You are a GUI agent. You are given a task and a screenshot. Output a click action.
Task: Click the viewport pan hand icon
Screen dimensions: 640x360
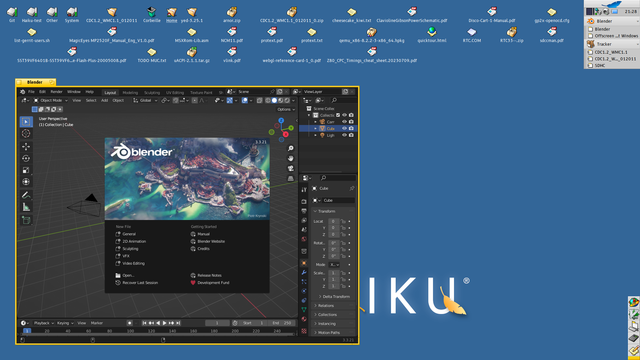(x=291, y=158)
